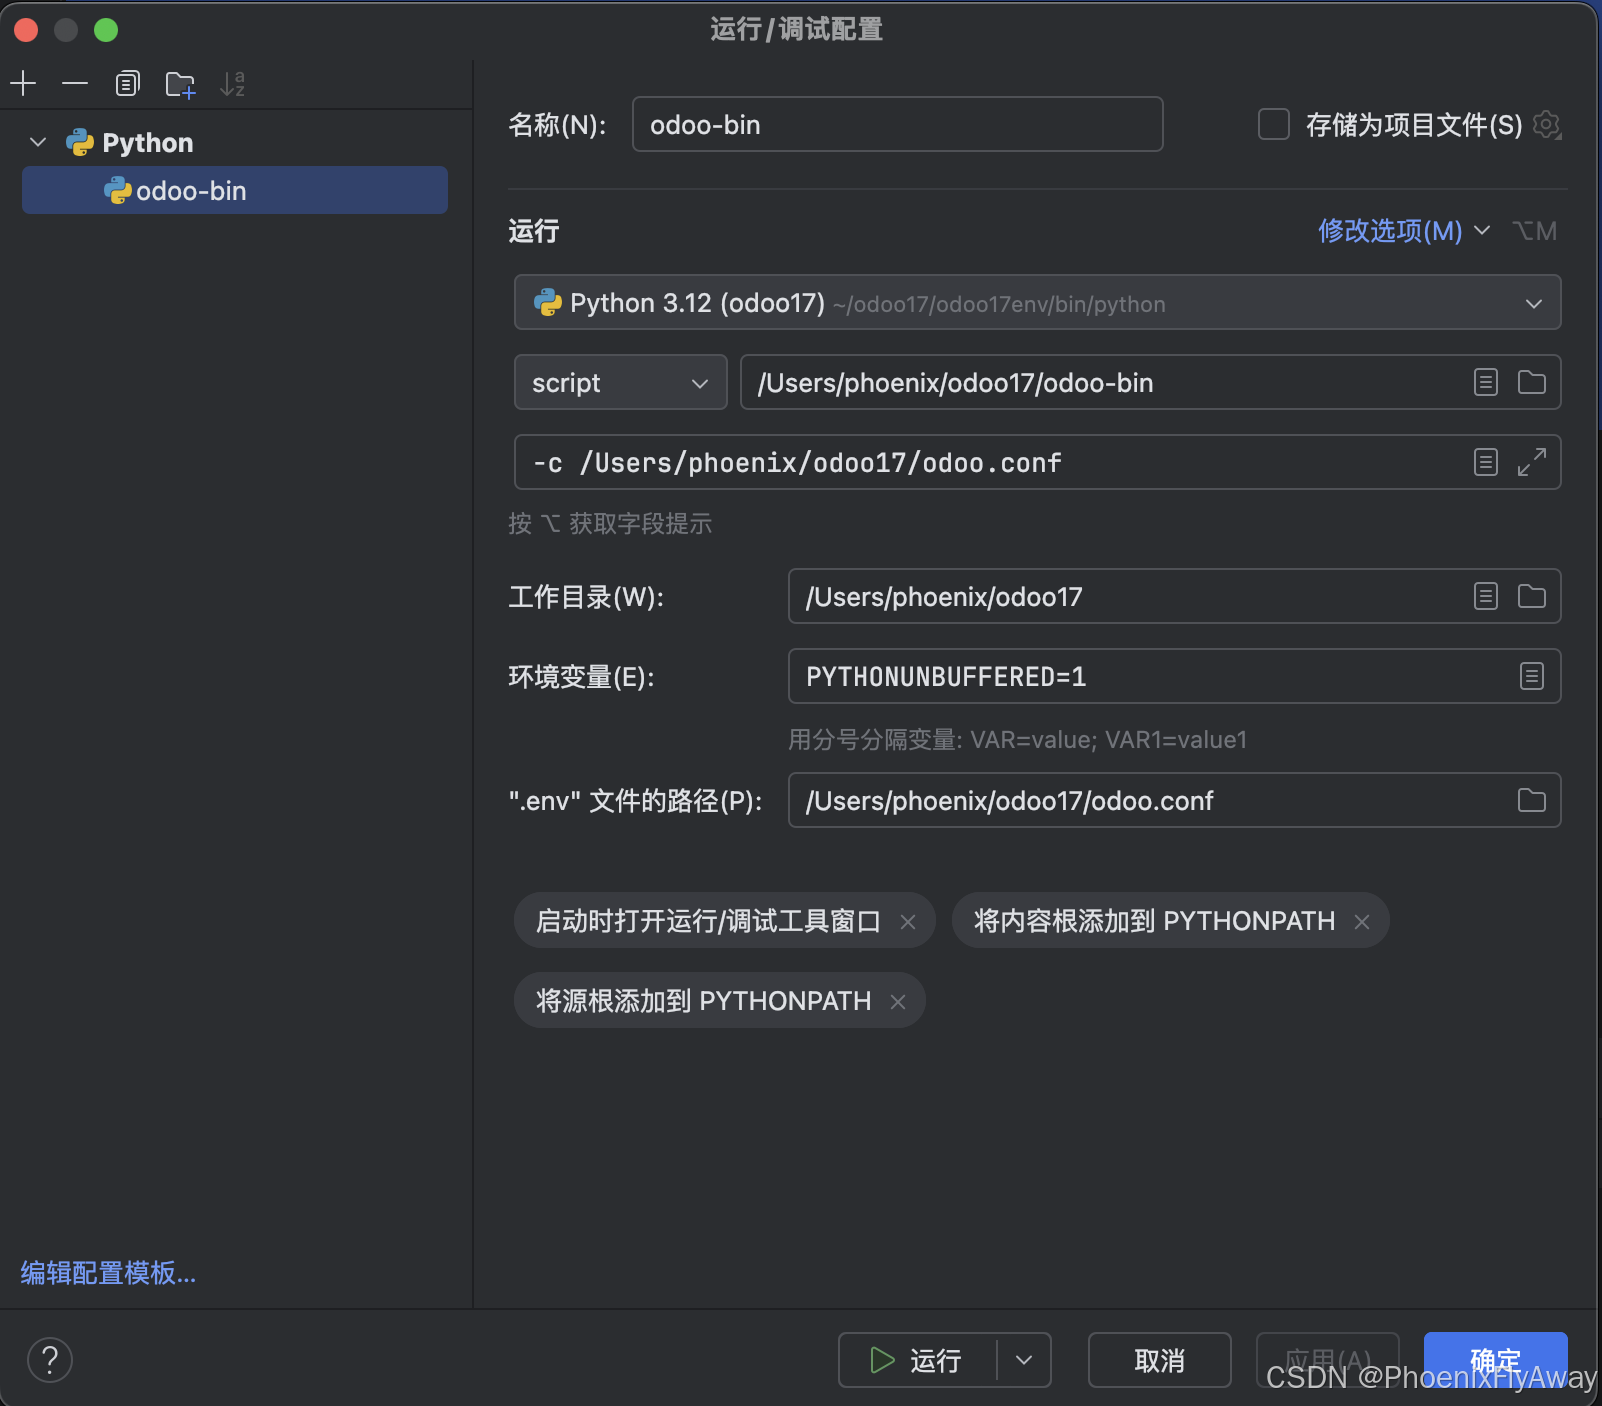1602x1406 pixels.
Task: Browse for the .env file path
Action: (1532, 800)
